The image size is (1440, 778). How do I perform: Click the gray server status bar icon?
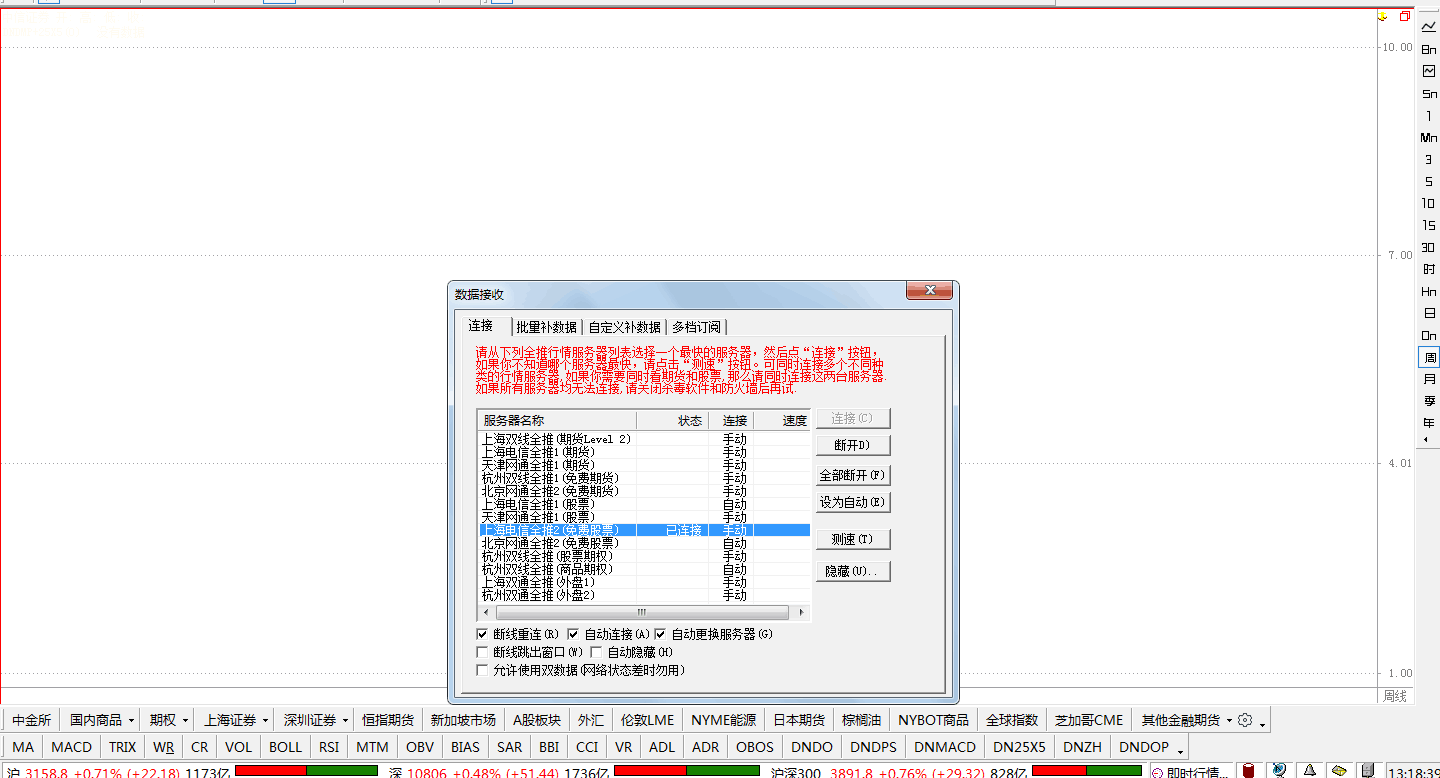click(x=1367, y=771)
